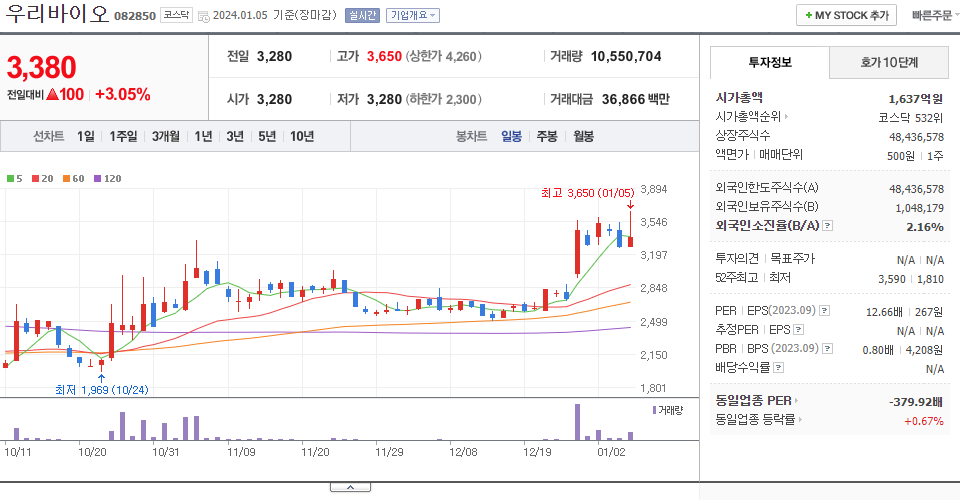This screenshot has width=960, height=500.
Task: Click the 코스닥 market badge
Action: coord(176,15)
